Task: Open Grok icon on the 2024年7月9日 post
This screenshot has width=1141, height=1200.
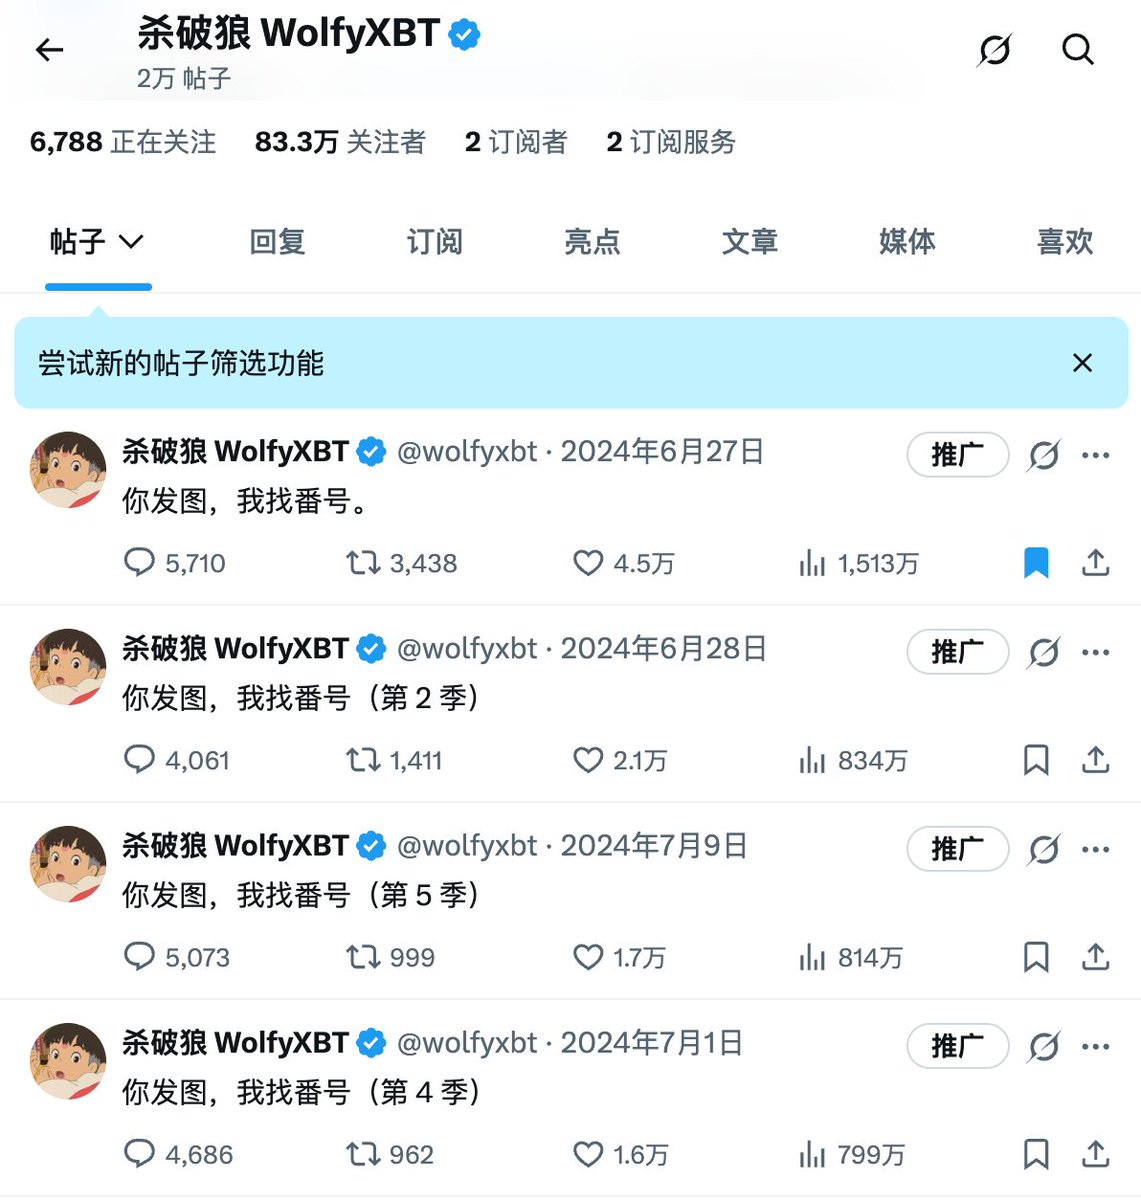Action: pos(1043,850)
